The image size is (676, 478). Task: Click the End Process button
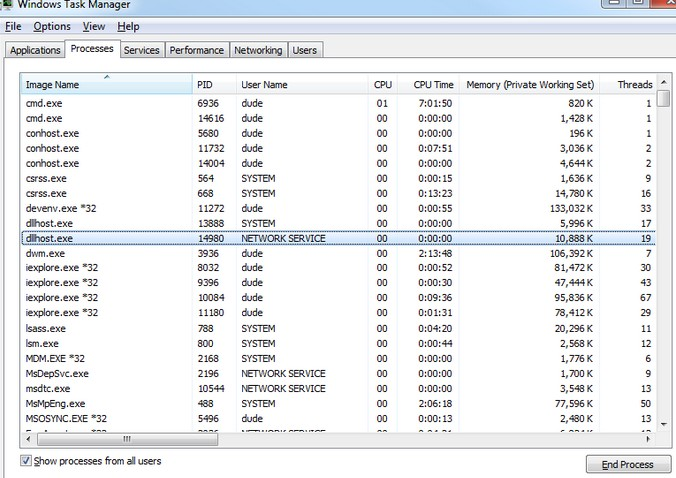point(628,464)
